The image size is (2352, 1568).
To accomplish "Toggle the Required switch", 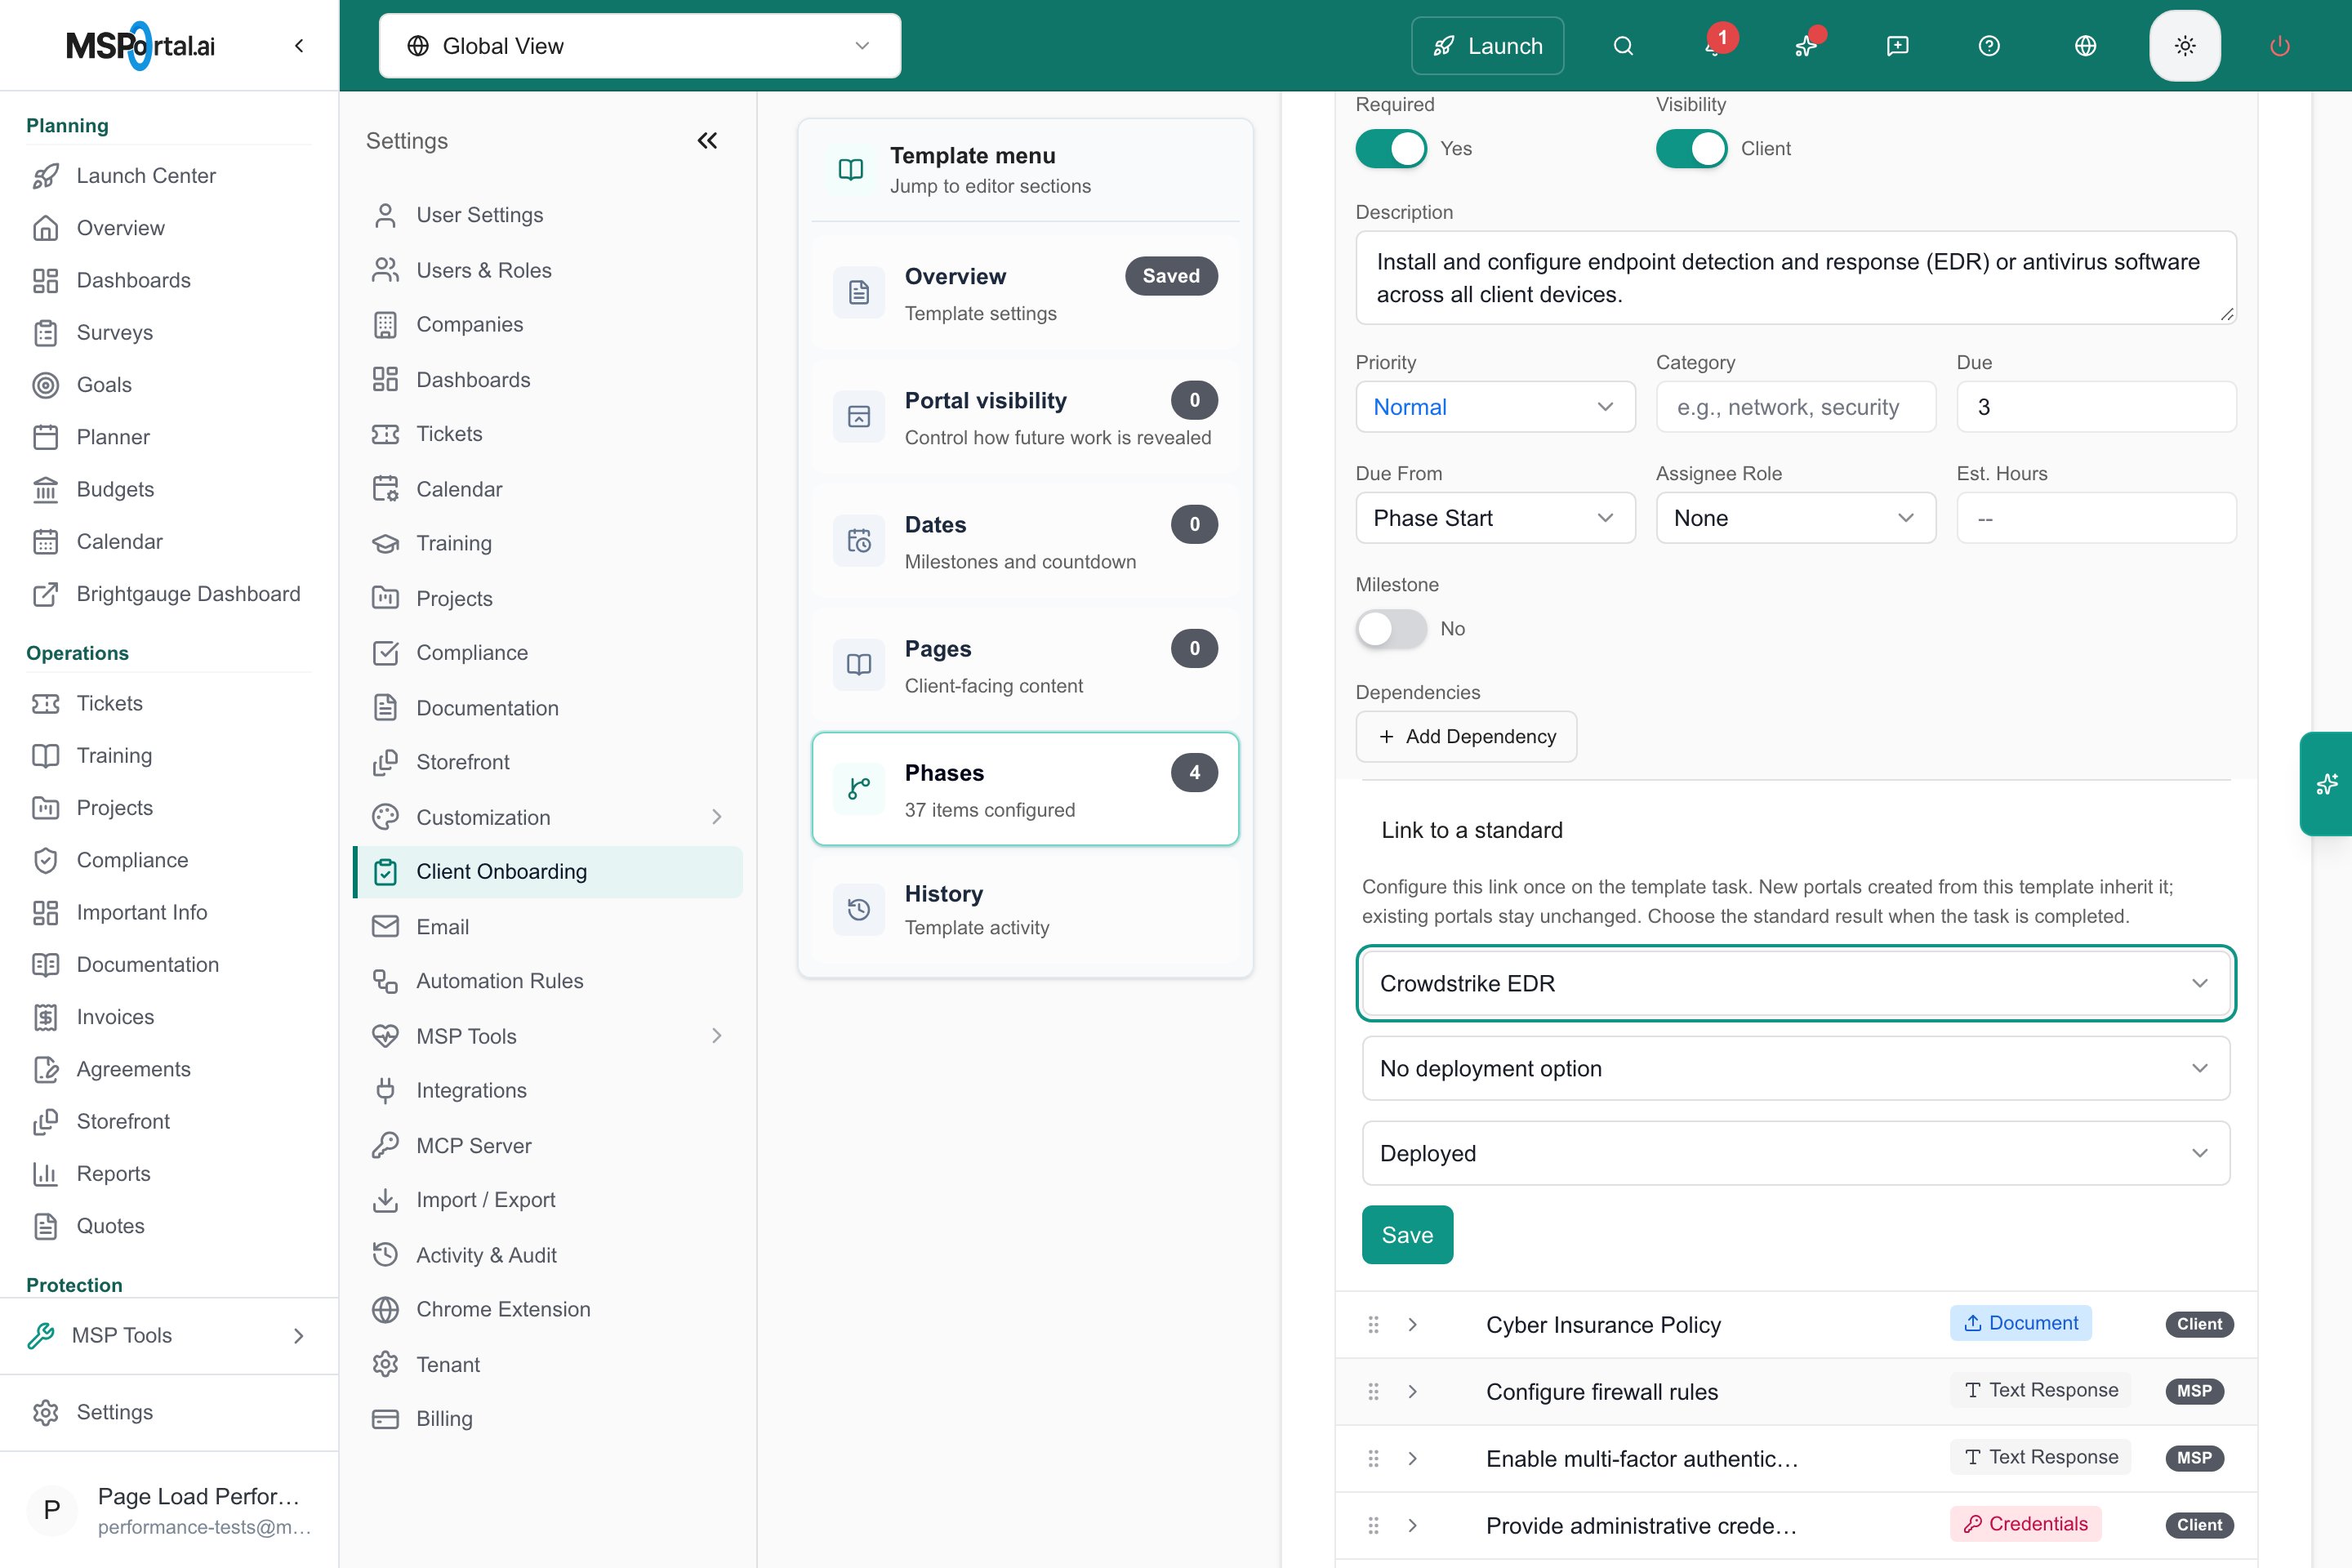I will point(1391,149).
